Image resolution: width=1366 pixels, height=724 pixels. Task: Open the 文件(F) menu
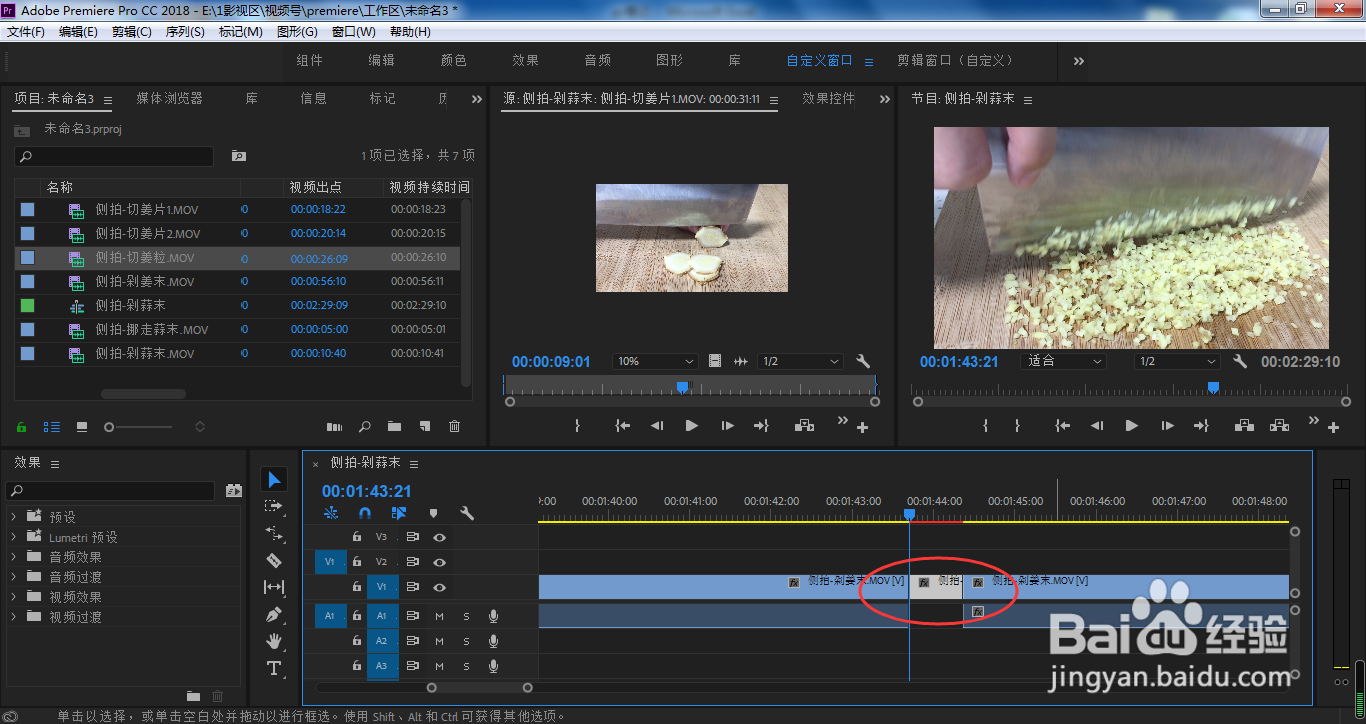pos(26,32)
